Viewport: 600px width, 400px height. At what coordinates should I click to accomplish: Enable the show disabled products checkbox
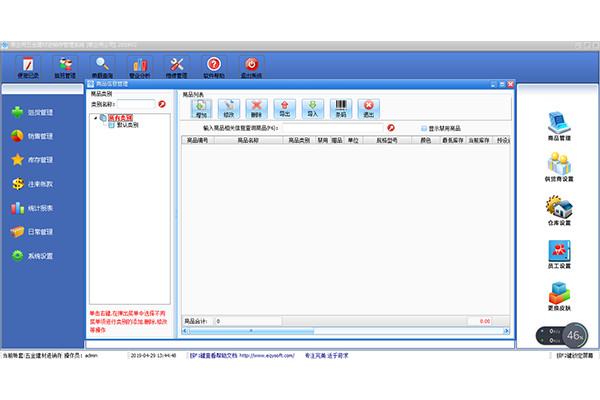pyautogui.click(x=424, y=128)
